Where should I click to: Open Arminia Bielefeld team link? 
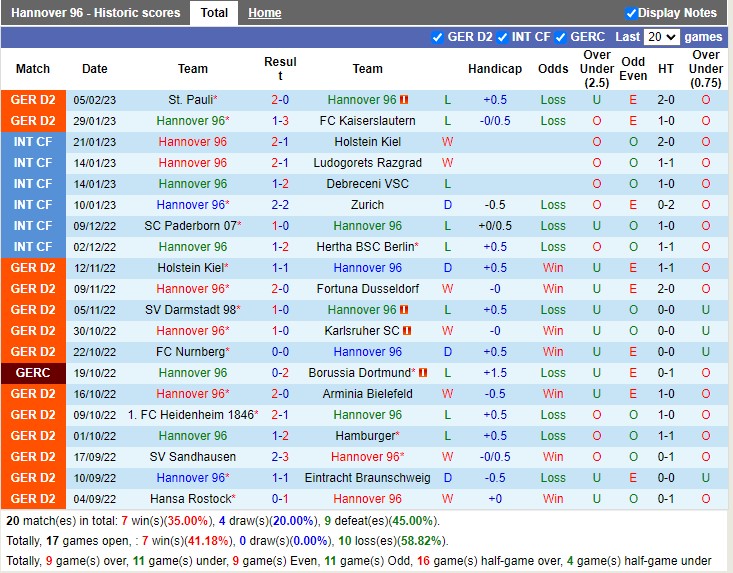pyautogui.click(x=367, y=394)
